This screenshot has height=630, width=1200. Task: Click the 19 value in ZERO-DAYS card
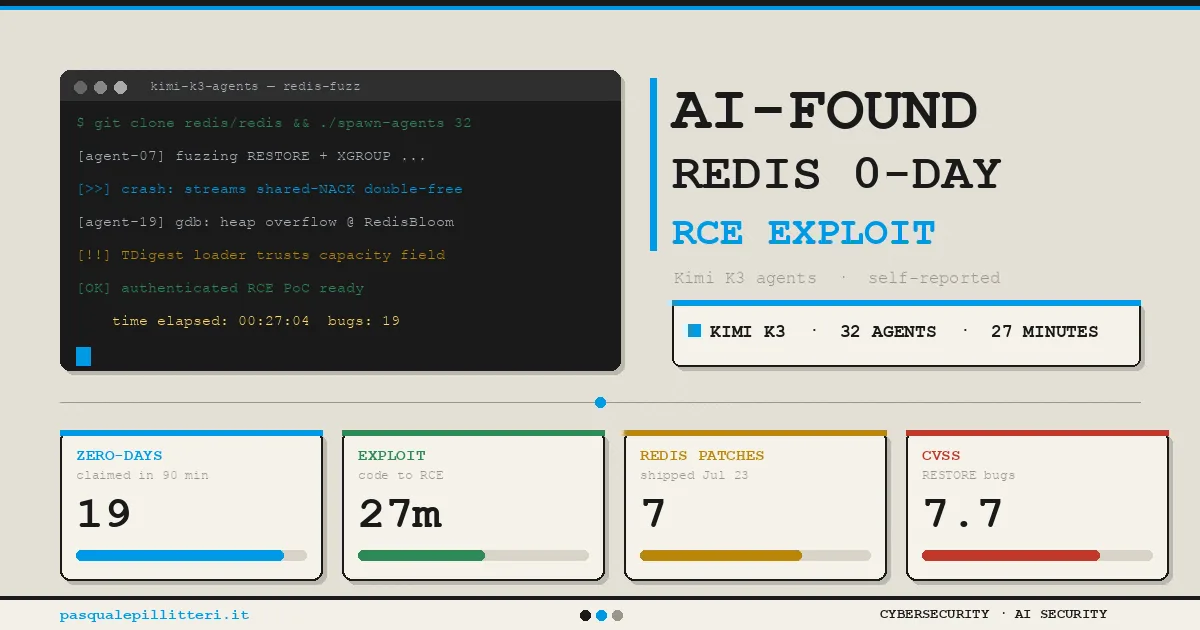(x=104, y=514)
